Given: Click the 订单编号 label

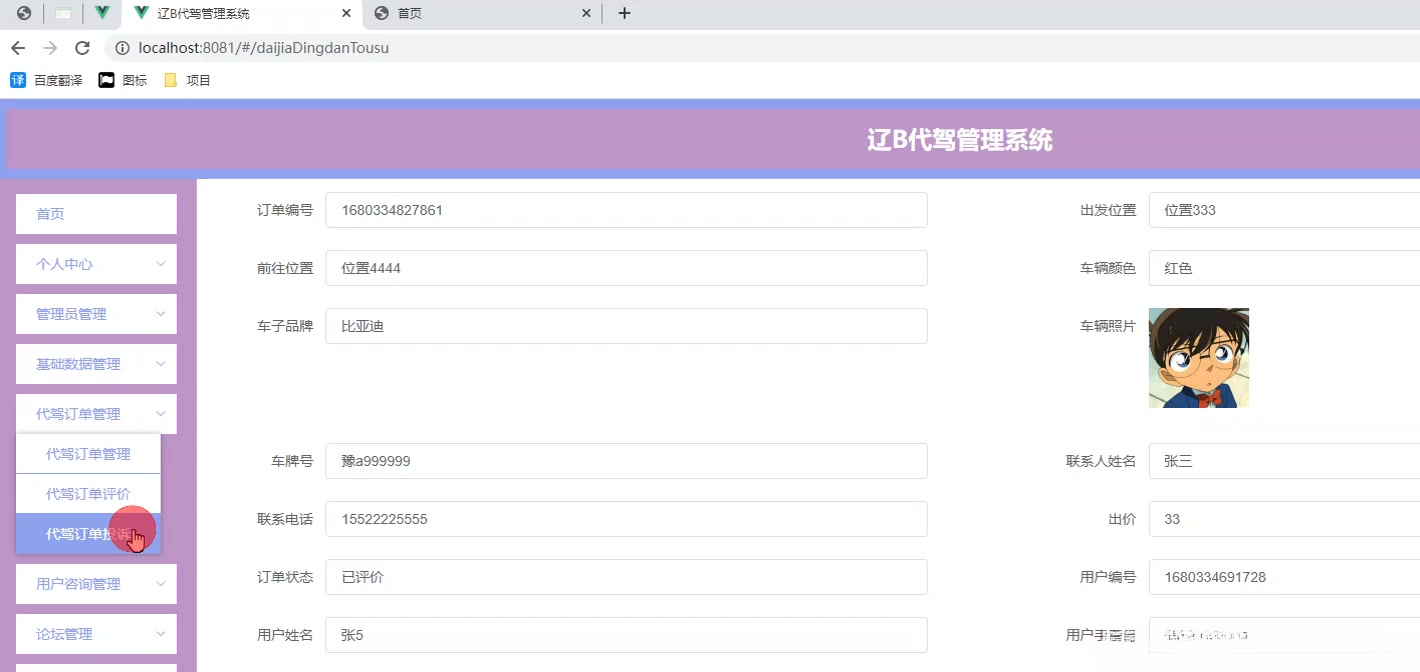Looking at the screenshot, I should click(285, 210).
